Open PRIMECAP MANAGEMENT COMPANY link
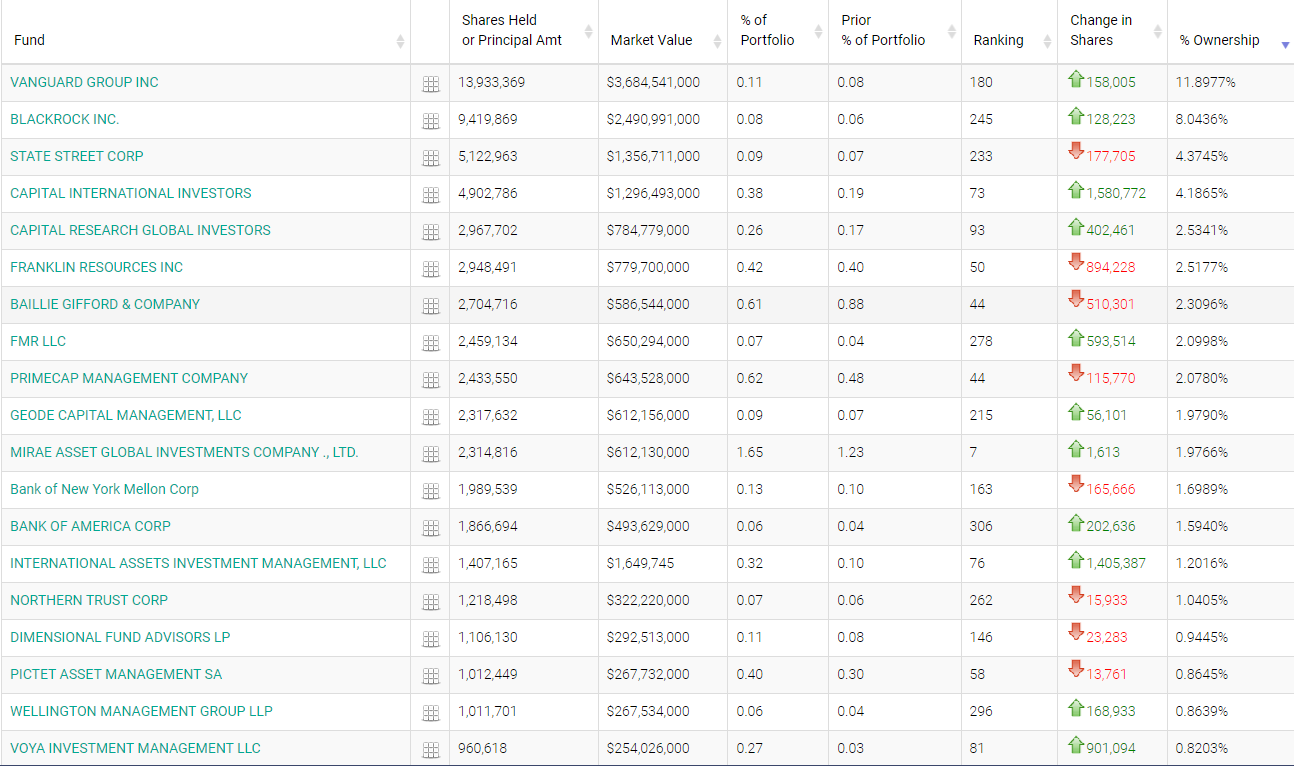The height and width of the screenshot is (766, 1294). pos(129,378)
